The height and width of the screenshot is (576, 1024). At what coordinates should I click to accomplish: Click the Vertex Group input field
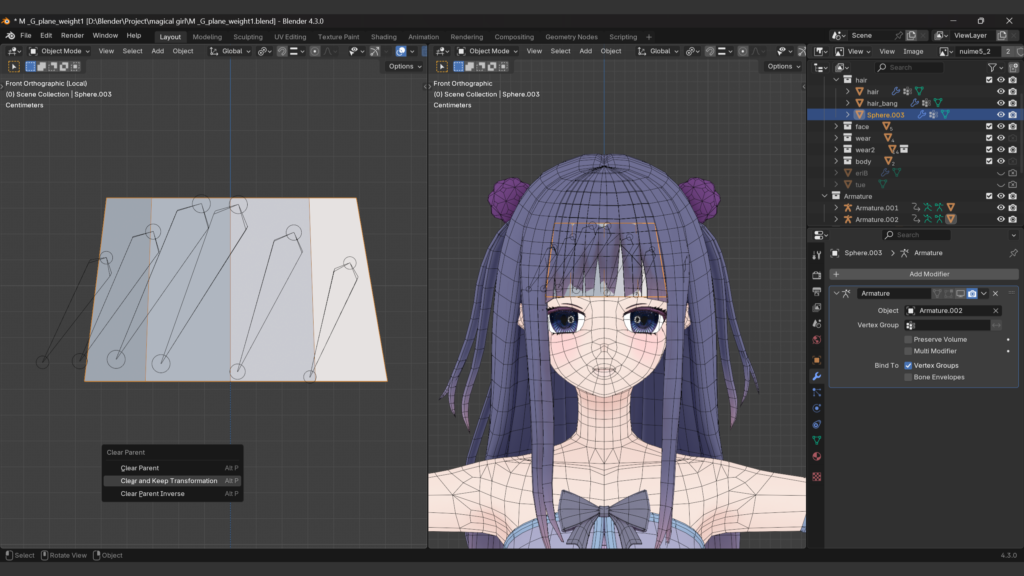[952, 325]
